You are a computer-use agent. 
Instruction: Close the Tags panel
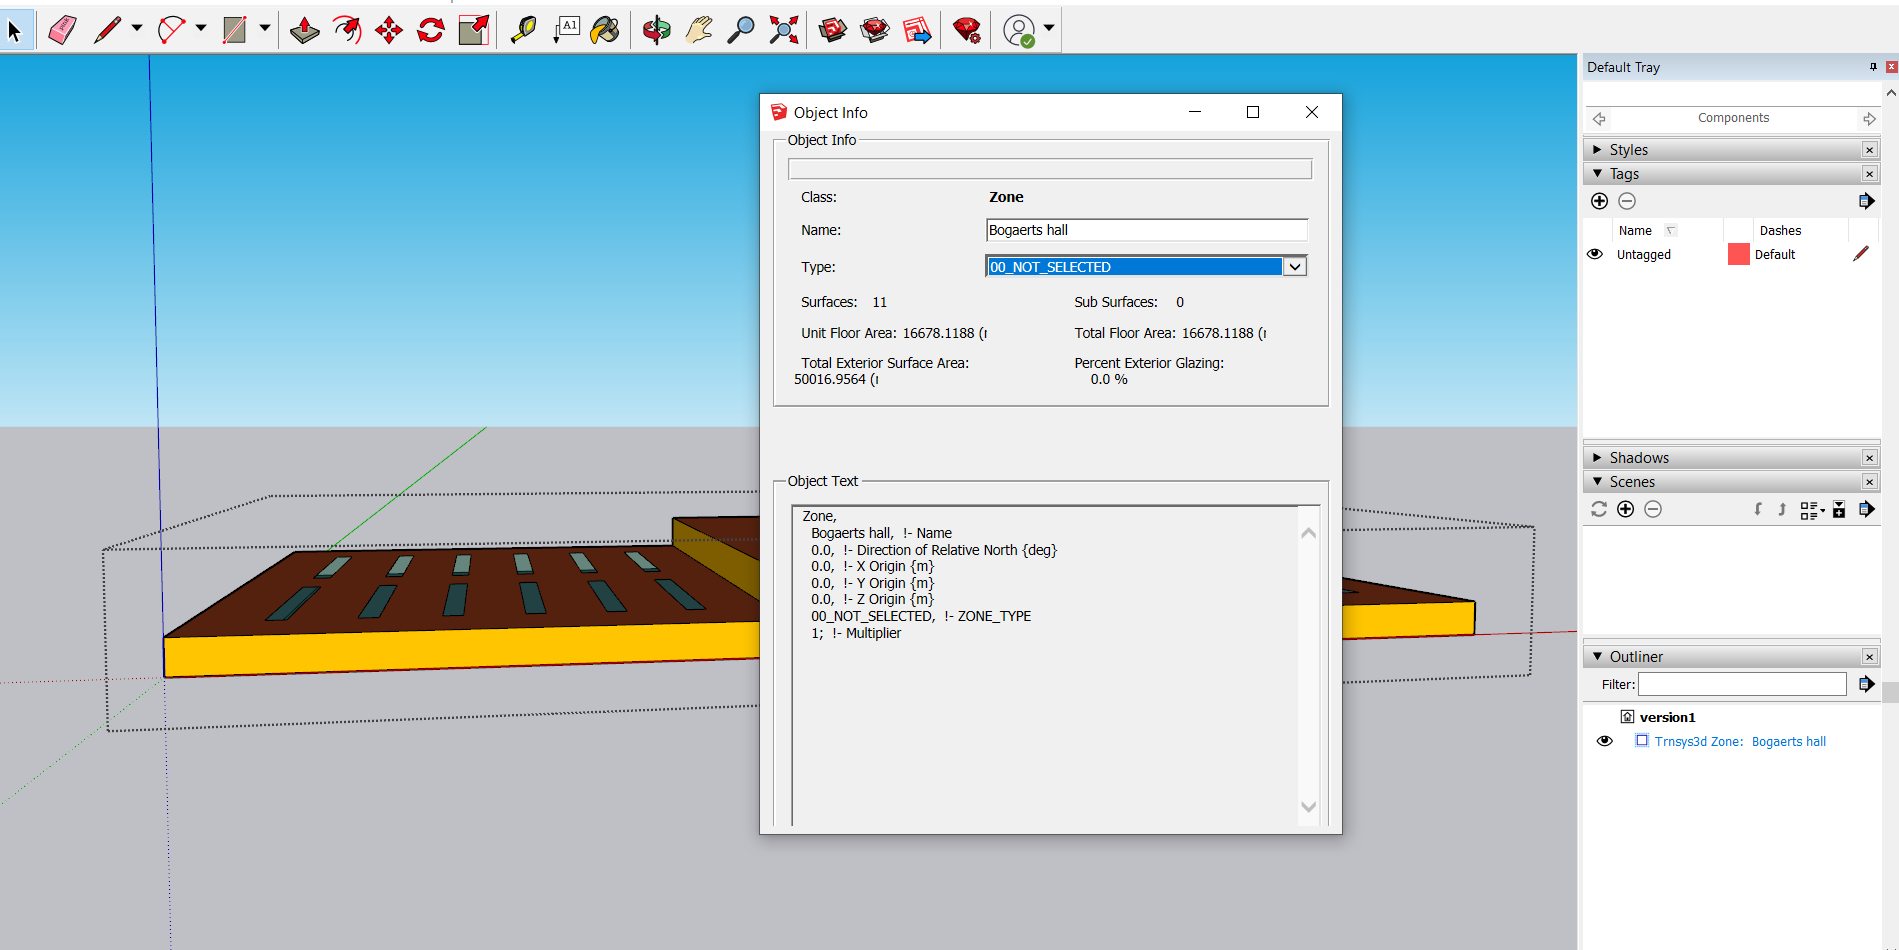pyautogui.click(x=1869, y=174)
